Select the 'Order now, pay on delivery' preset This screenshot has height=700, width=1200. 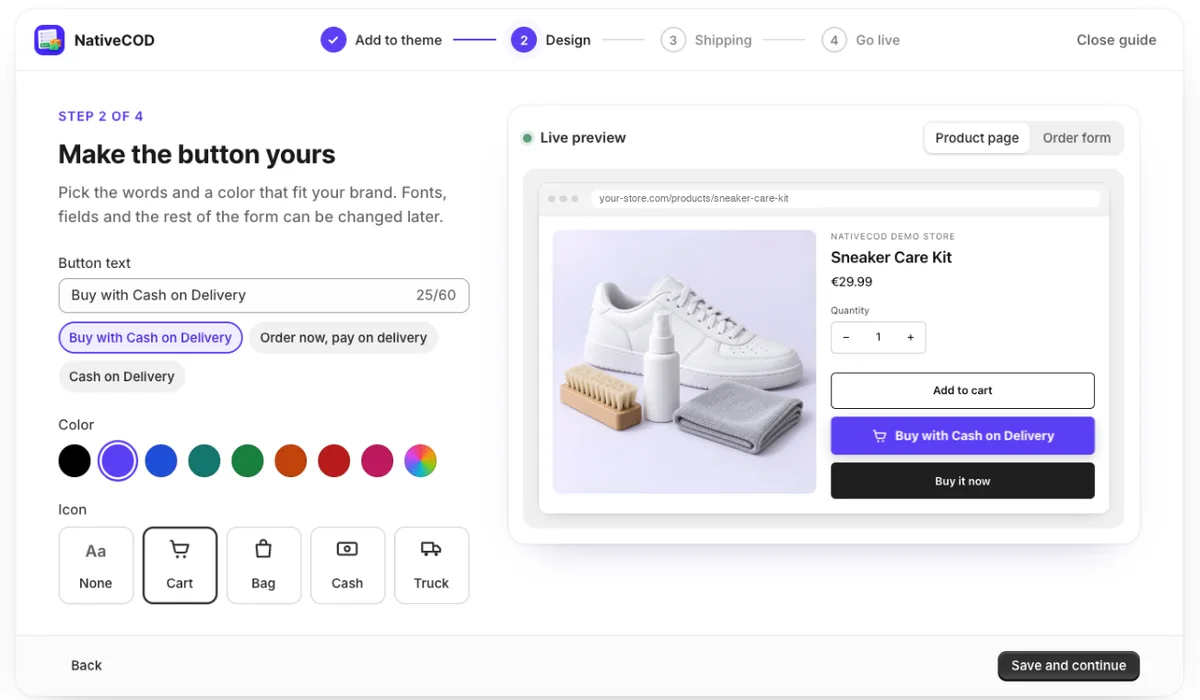[x=343, y=338]
